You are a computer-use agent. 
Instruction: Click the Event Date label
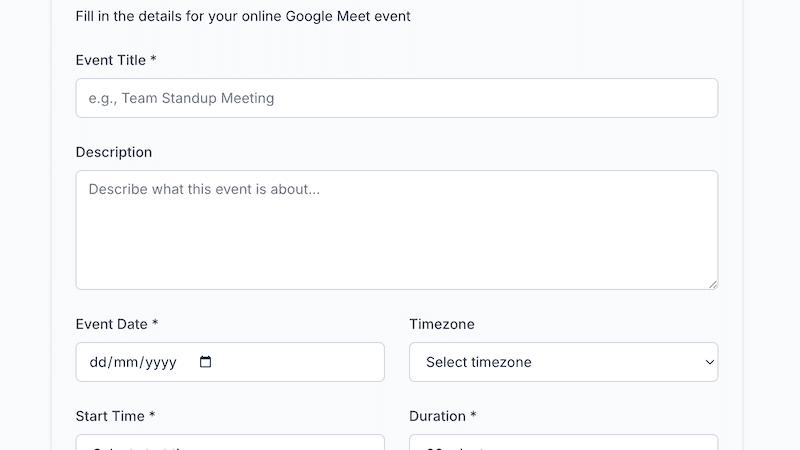111,324
